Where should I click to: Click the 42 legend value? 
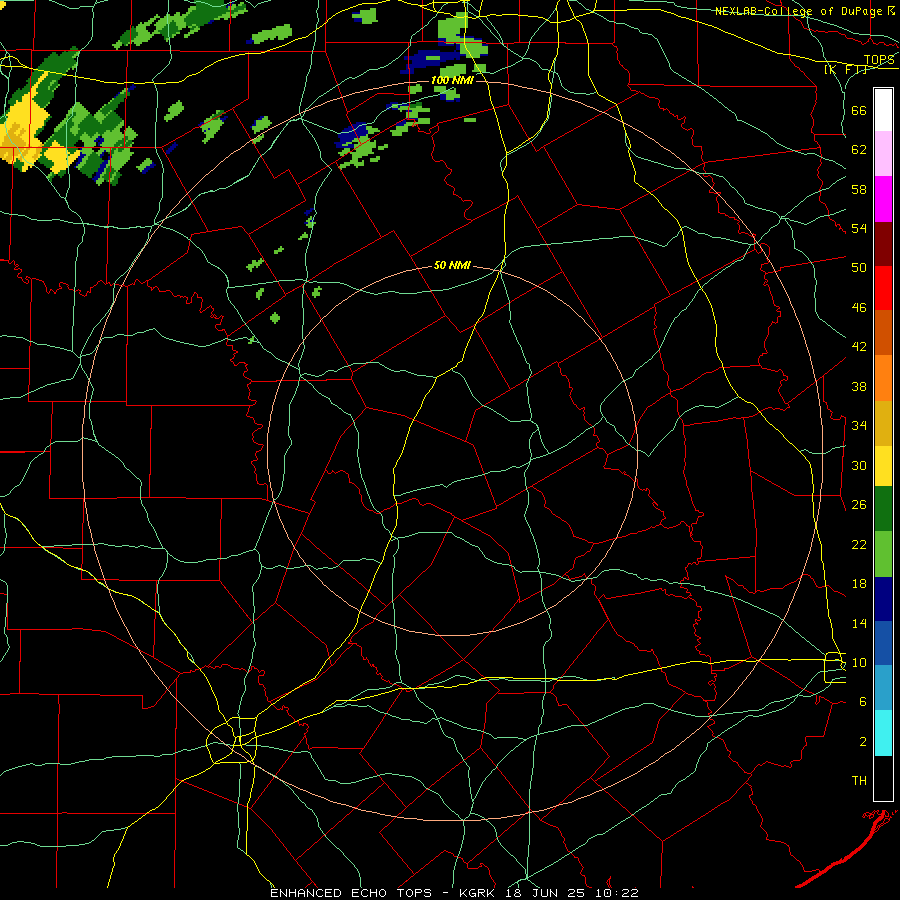point(859,347)
